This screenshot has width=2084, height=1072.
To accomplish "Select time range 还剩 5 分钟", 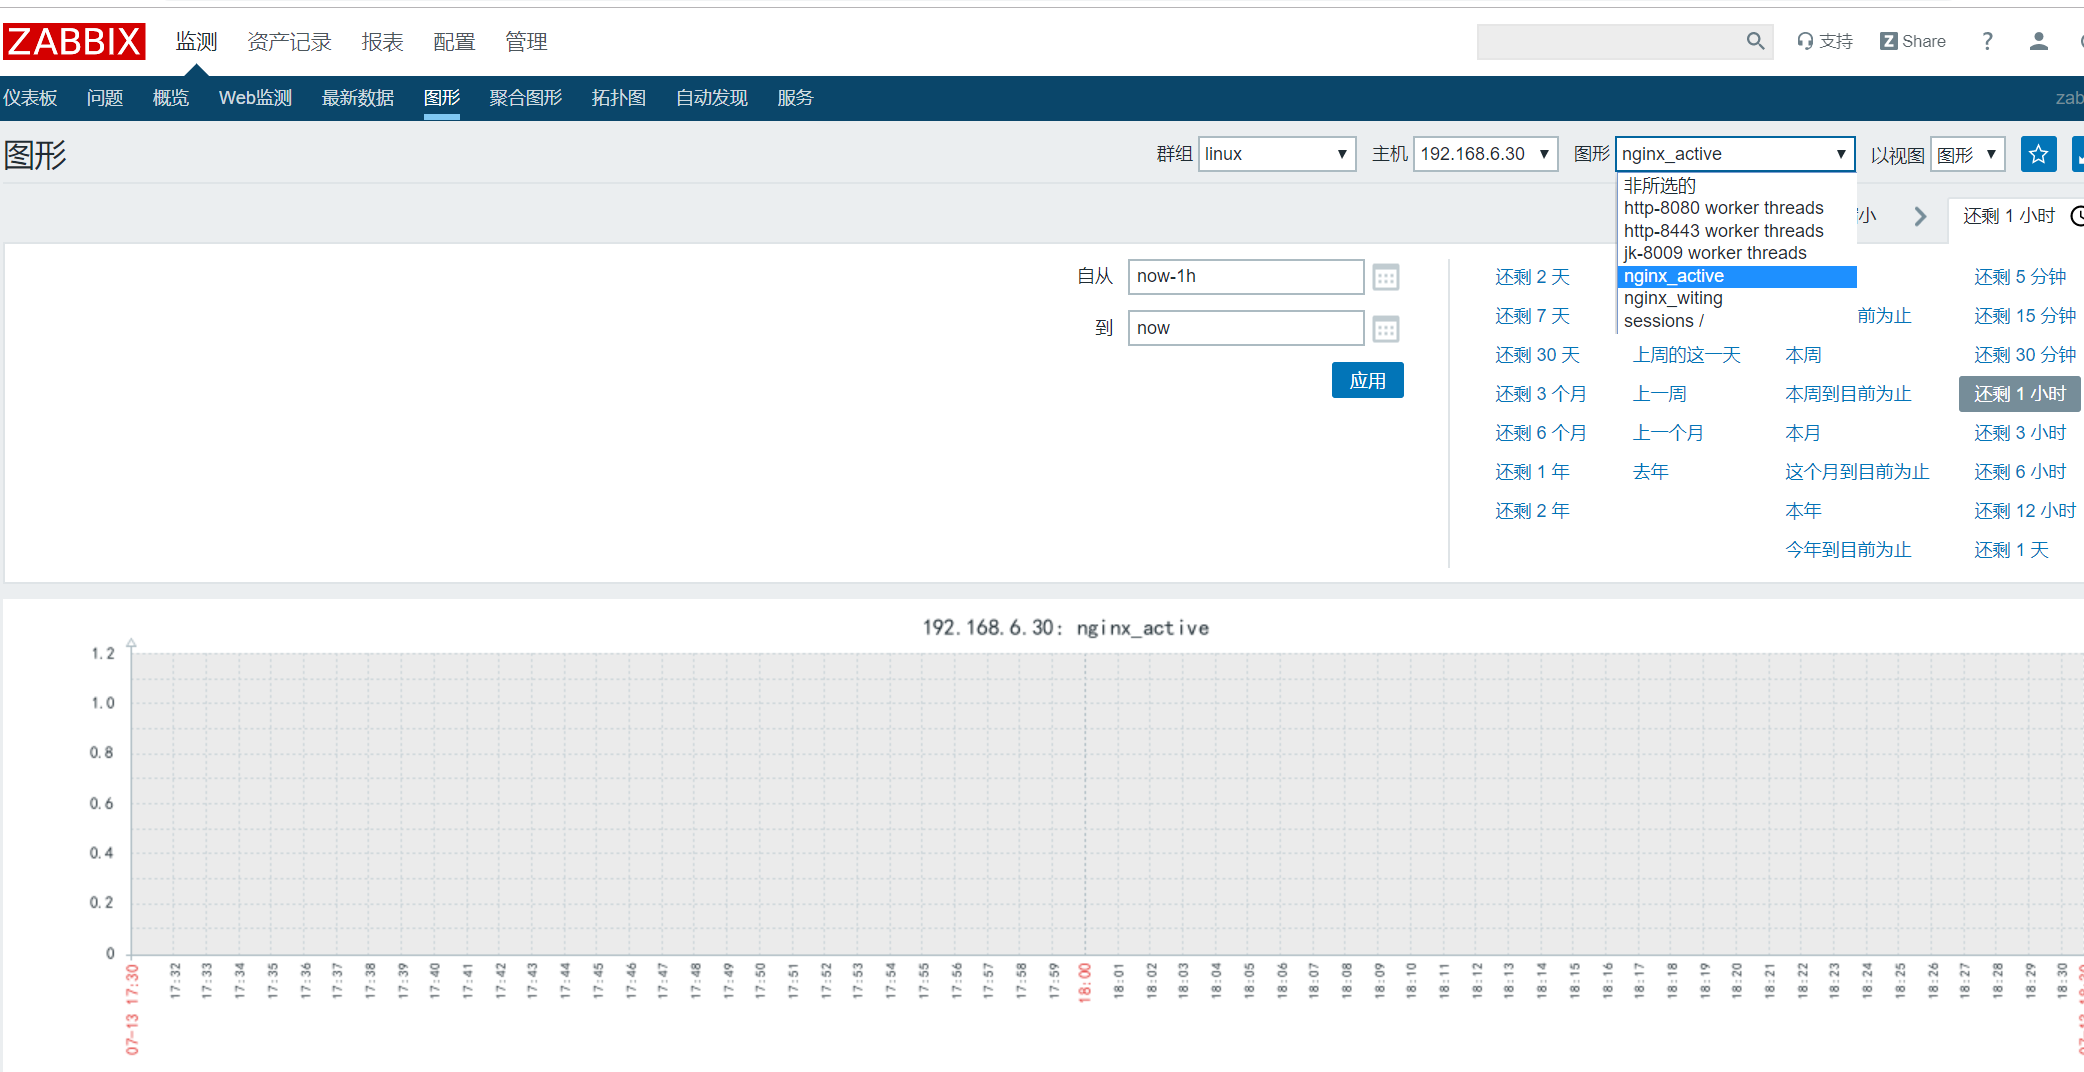I will (x=2020, y=277).
